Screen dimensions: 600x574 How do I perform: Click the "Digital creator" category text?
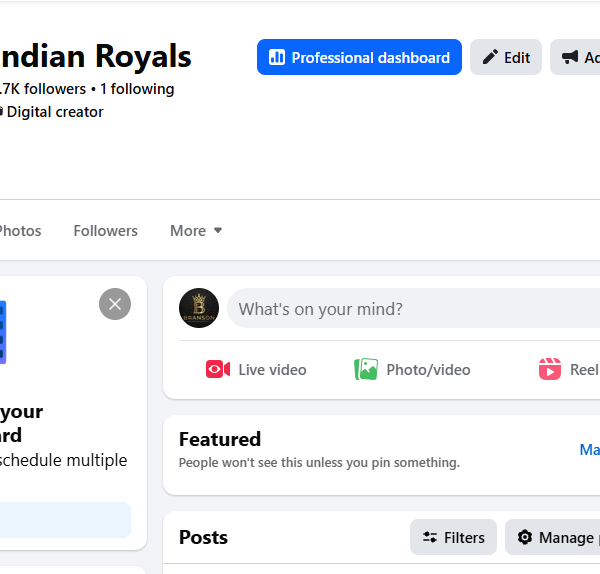pos(55,112)
